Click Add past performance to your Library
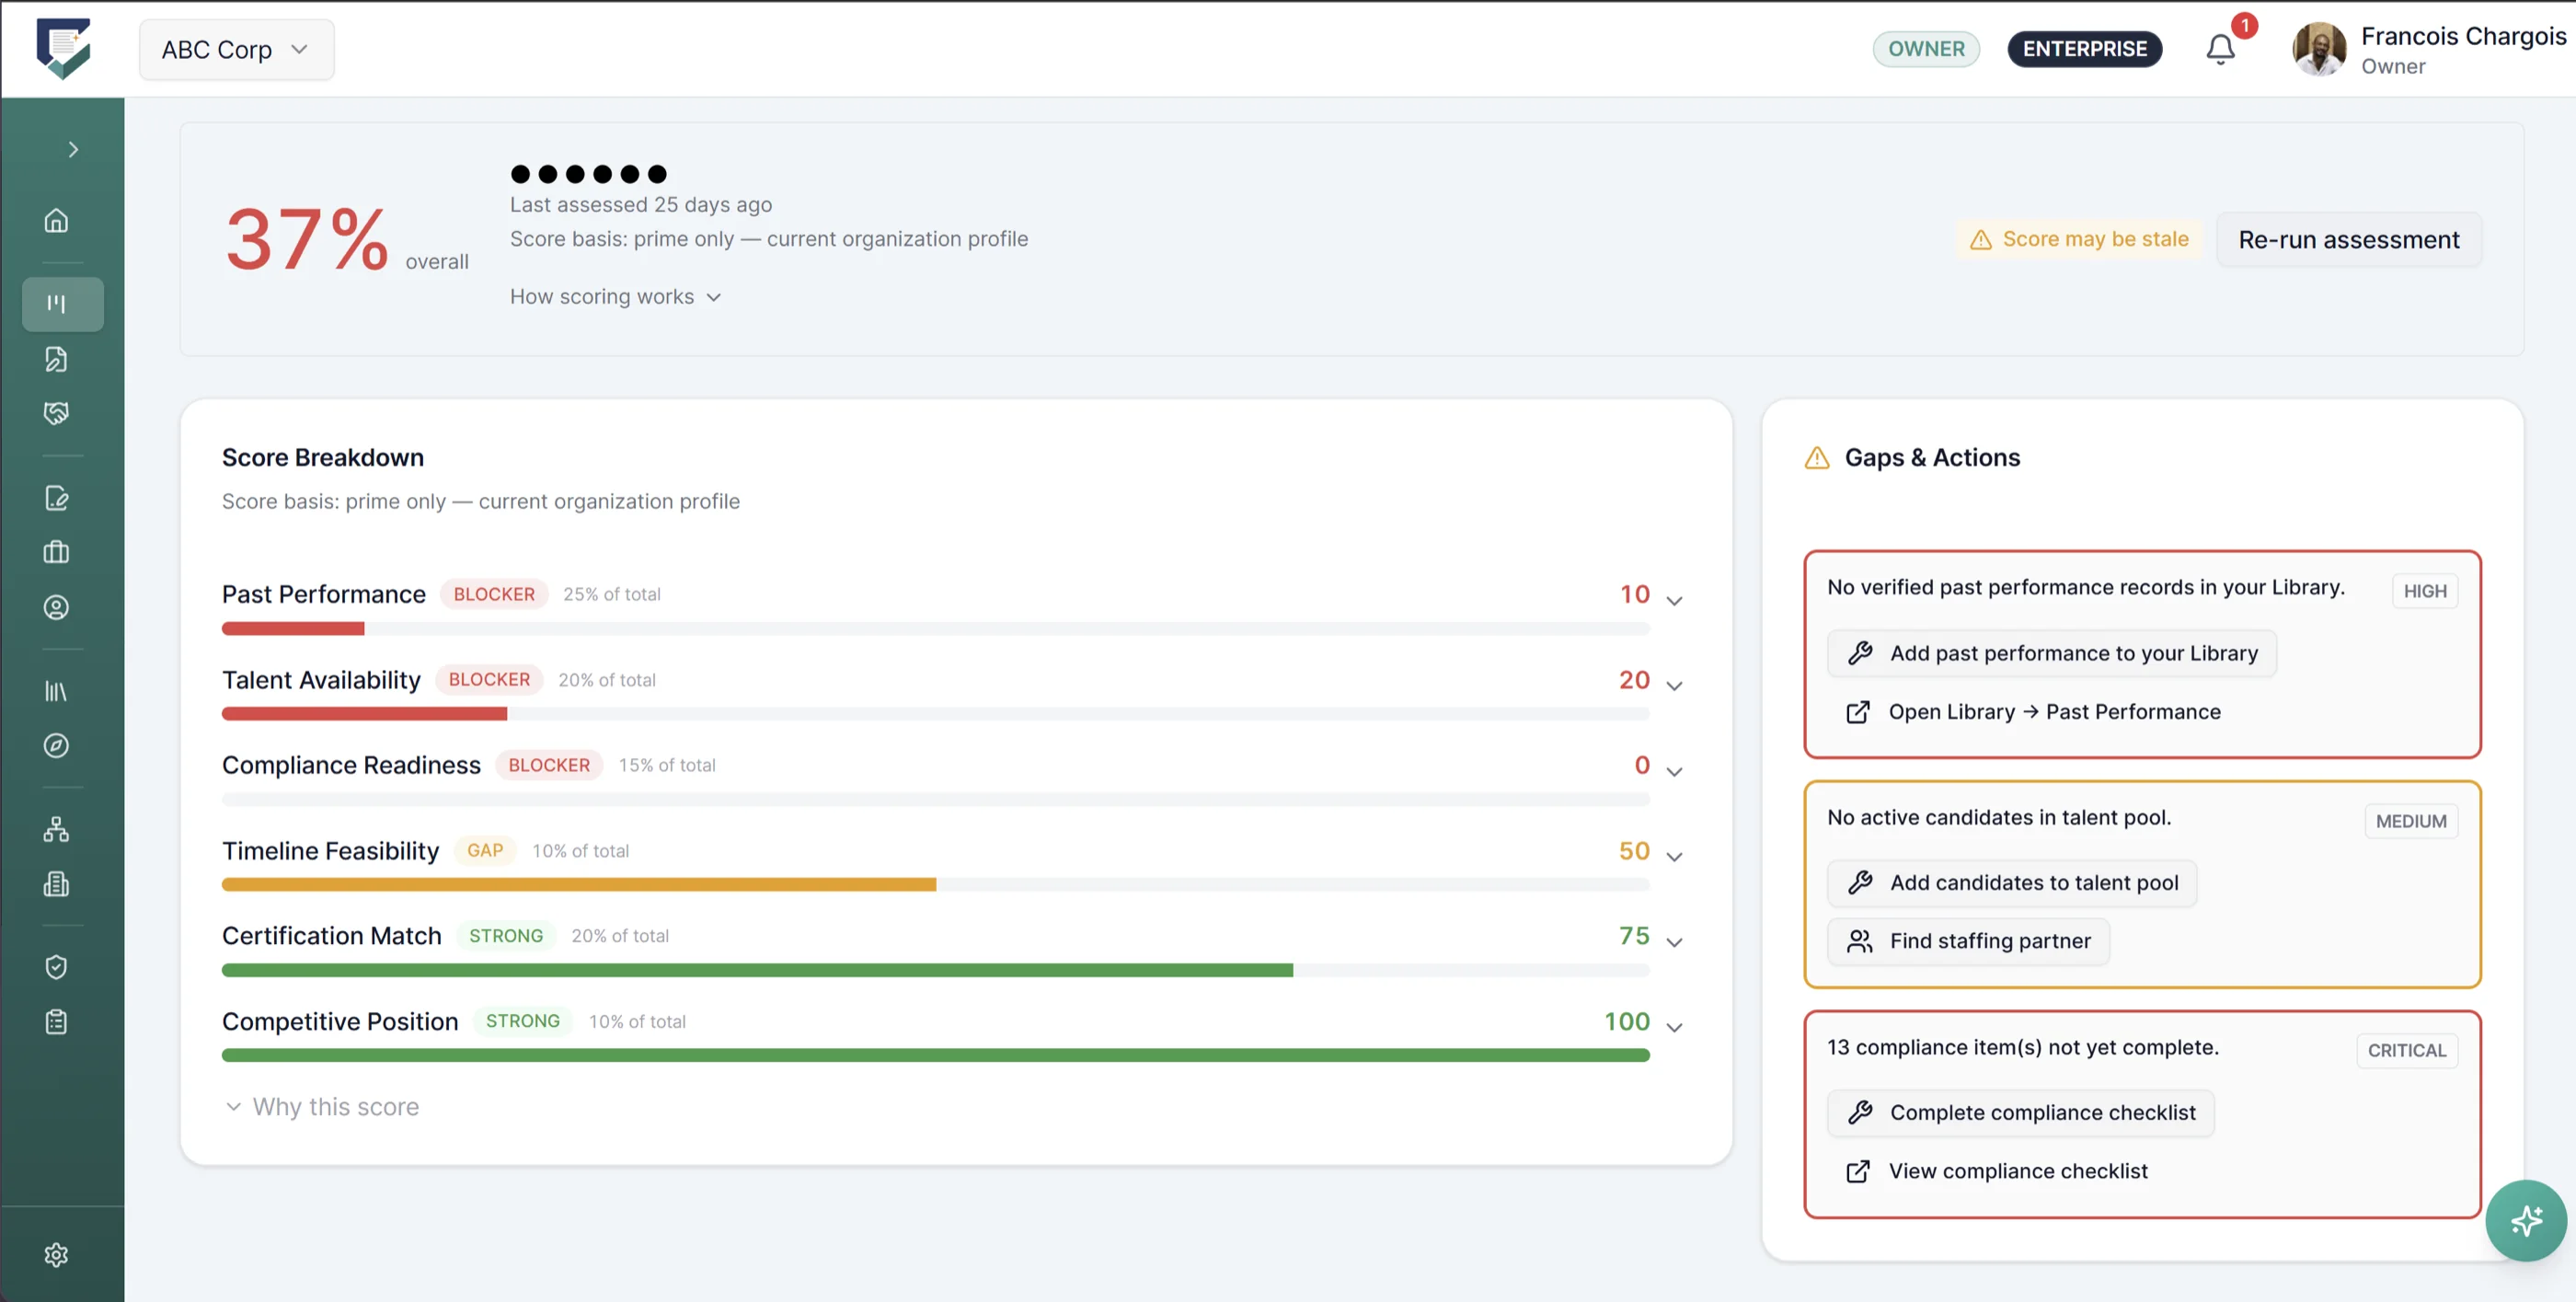 click(x=2051, y=653)
